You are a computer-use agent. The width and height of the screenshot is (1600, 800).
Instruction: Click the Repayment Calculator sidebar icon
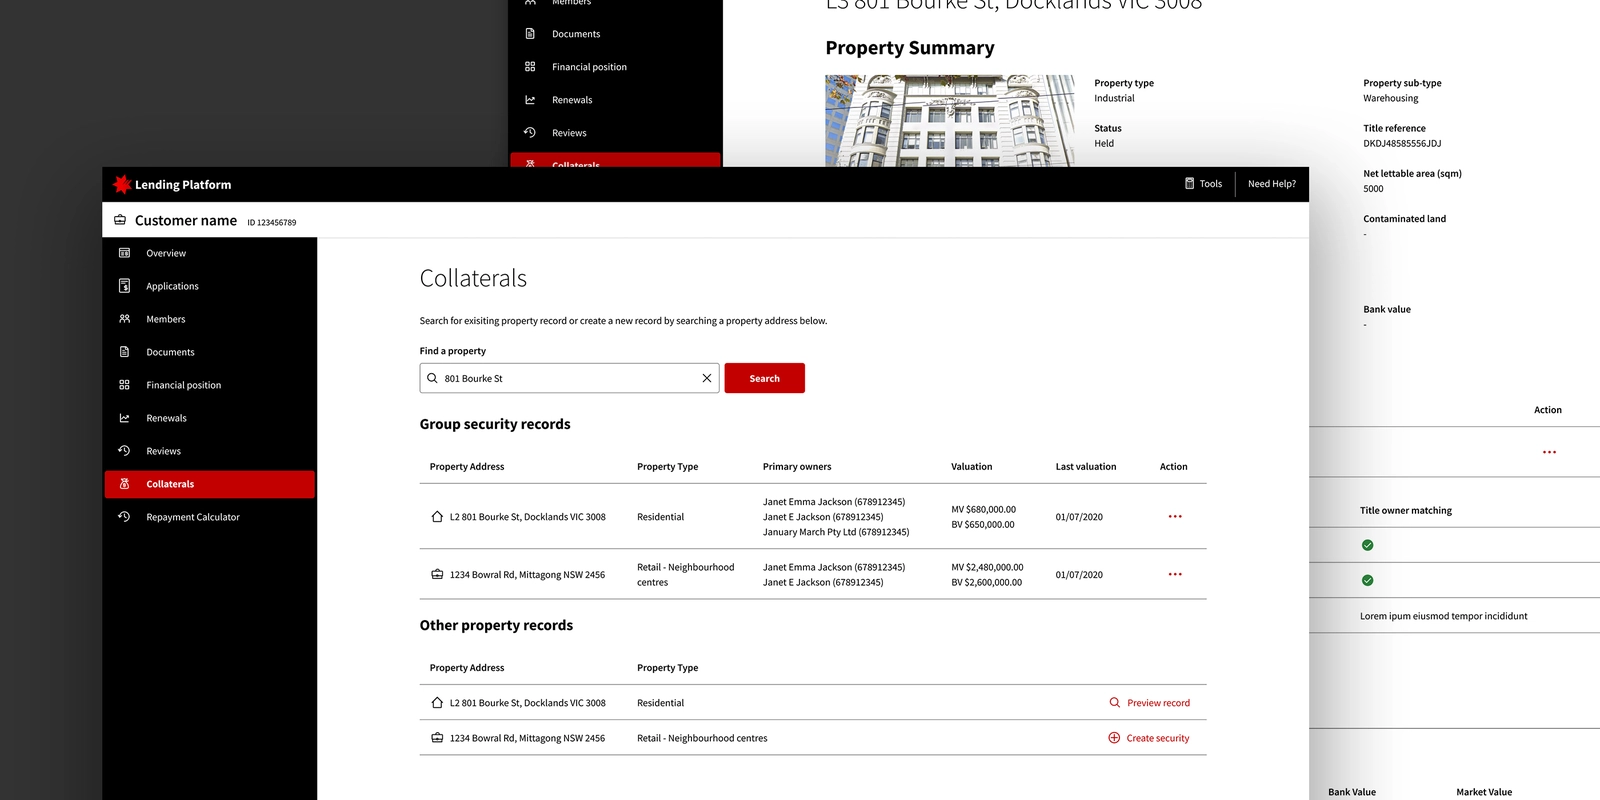(124, 517)
